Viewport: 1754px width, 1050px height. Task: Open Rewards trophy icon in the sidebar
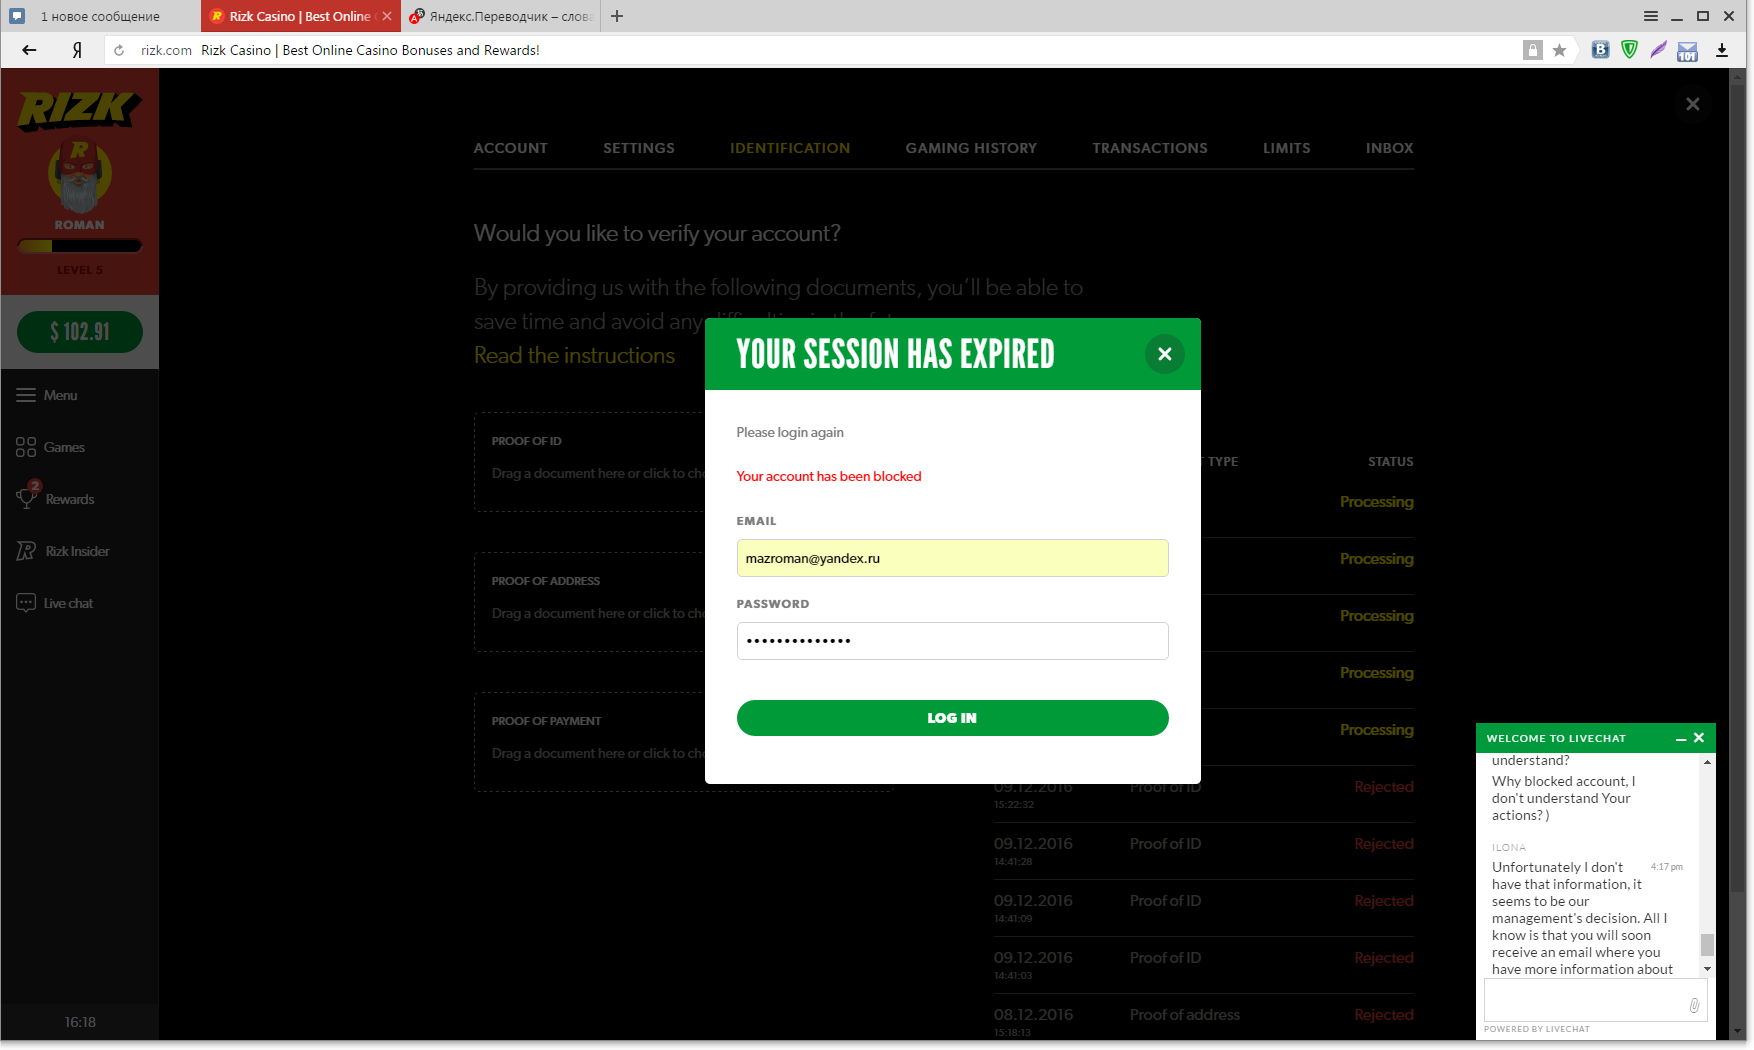[27, 497]
